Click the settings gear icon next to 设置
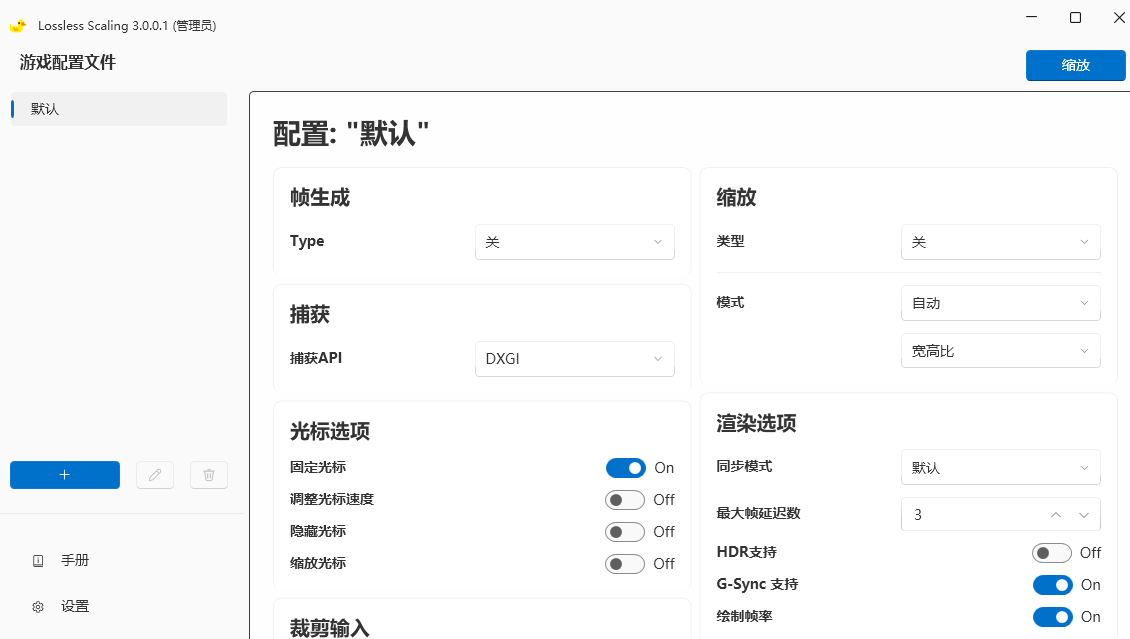This screenshot has height=639, width=1130. click(x=38, y=607)
